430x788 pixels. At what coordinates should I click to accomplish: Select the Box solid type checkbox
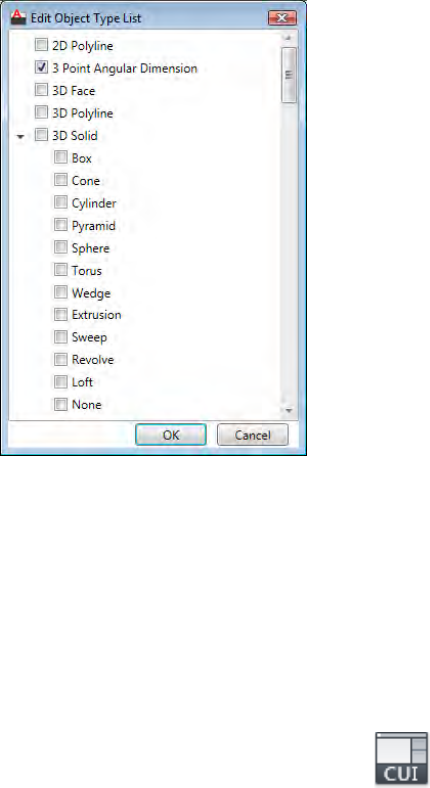pos(61,158)
